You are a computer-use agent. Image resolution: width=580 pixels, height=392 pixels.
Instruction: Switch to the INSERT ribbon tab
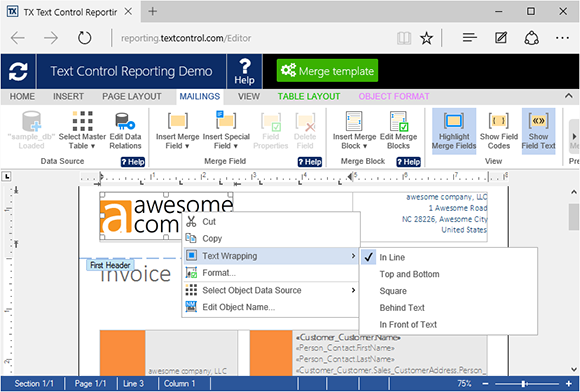tap(68, 97)
